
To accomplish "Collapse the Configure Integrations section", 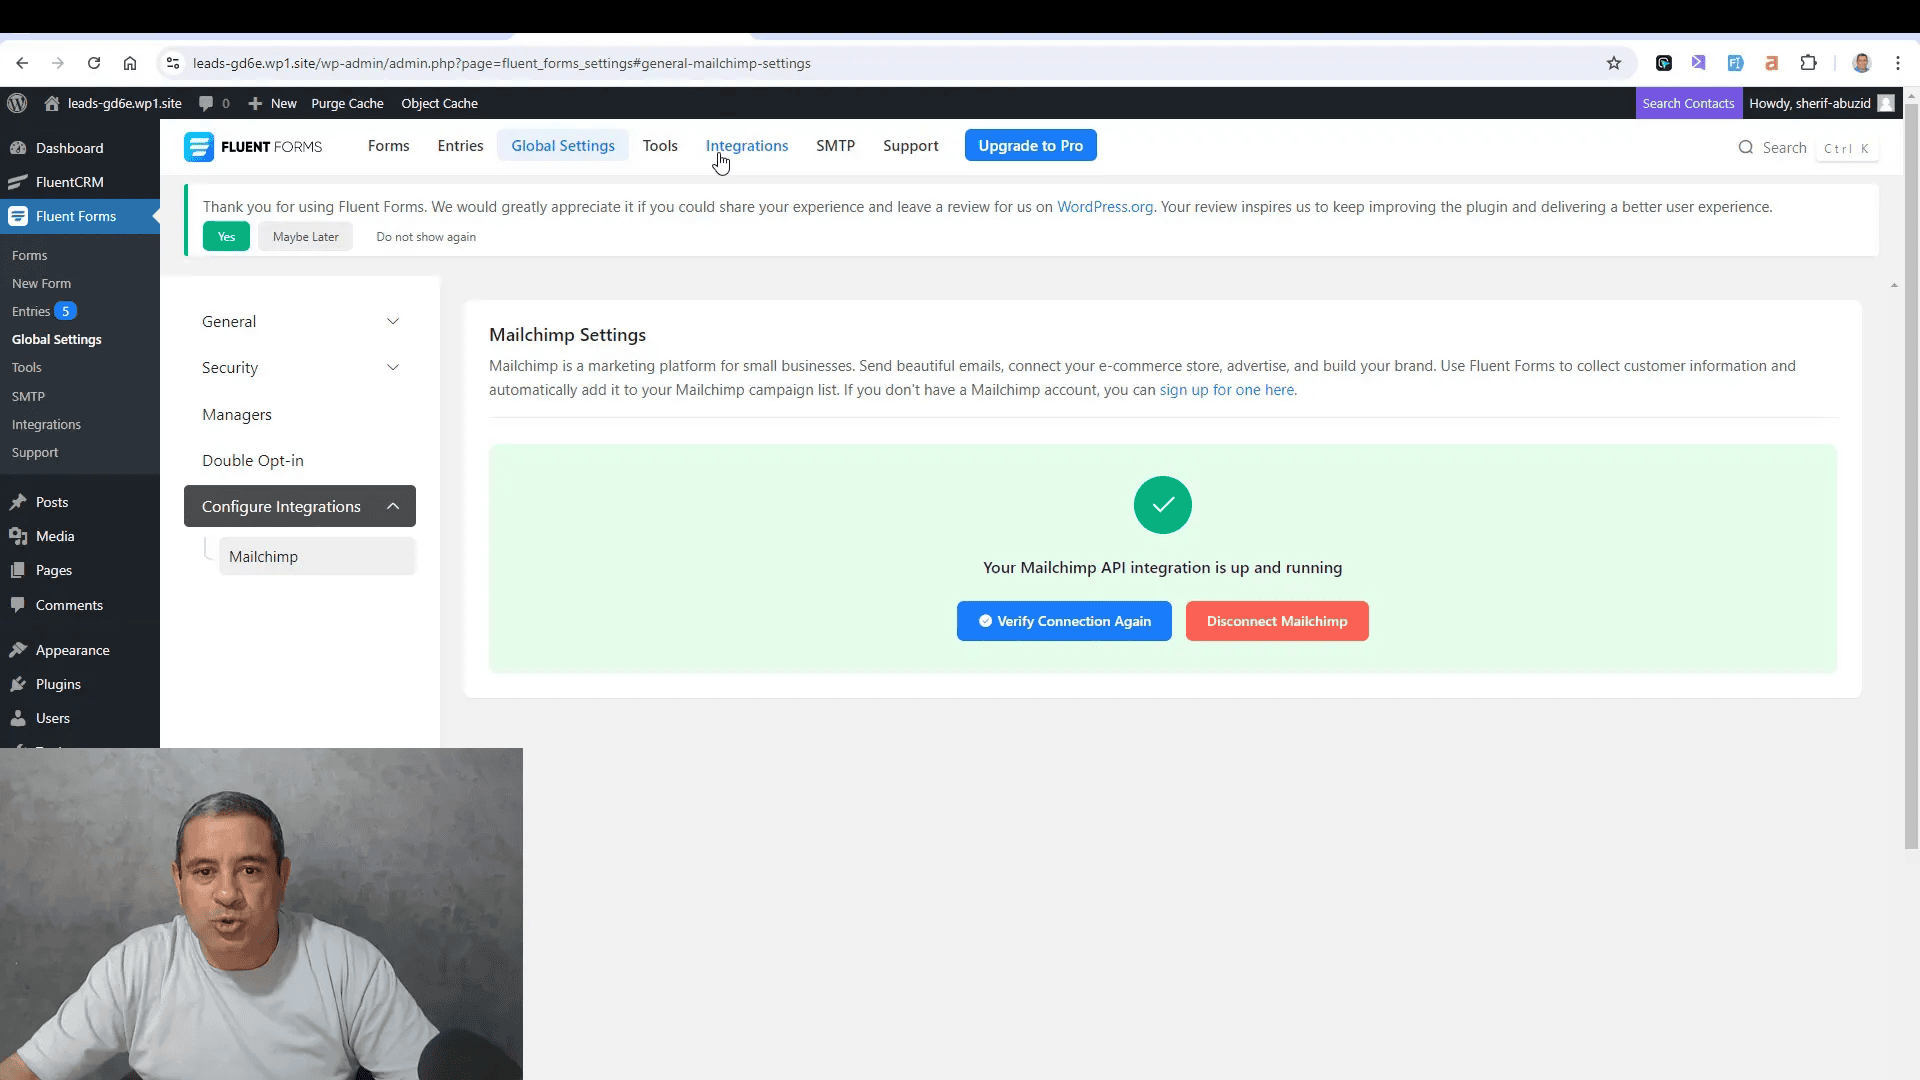I will pos(393,505).
